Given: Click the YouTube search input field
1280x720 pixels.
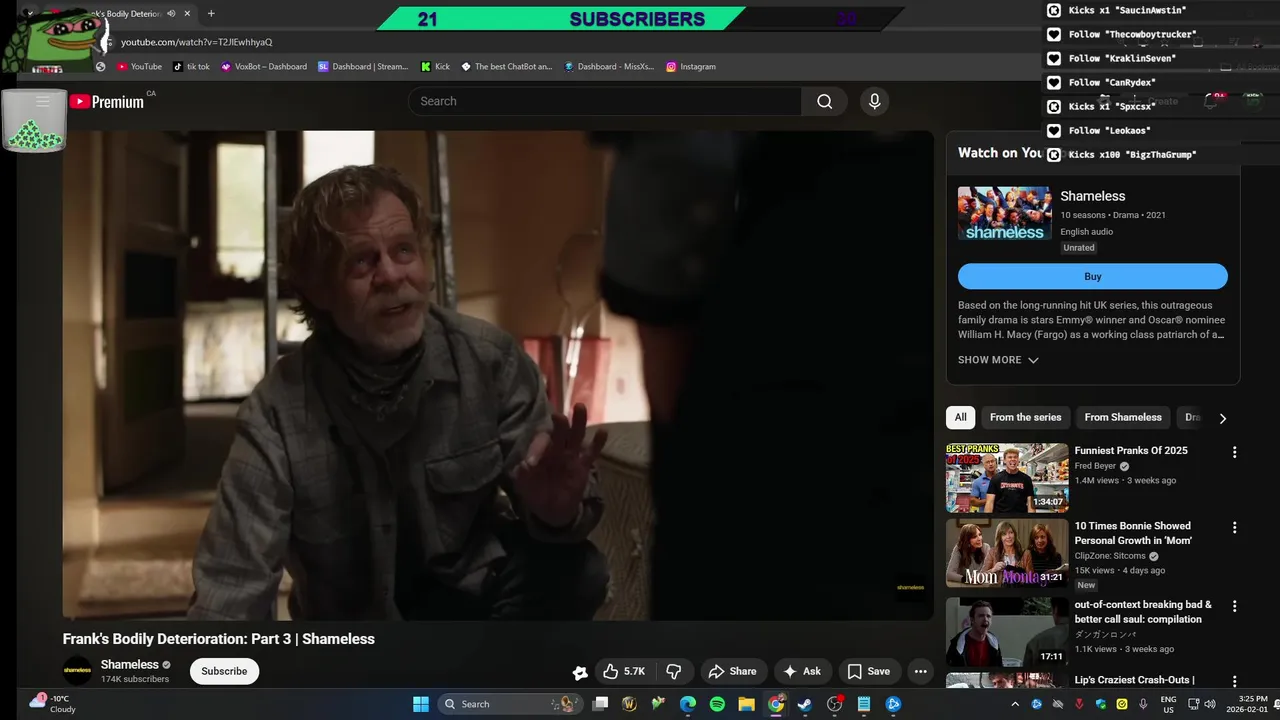Looking at the screenshot, I should click(x=605, y=101).
